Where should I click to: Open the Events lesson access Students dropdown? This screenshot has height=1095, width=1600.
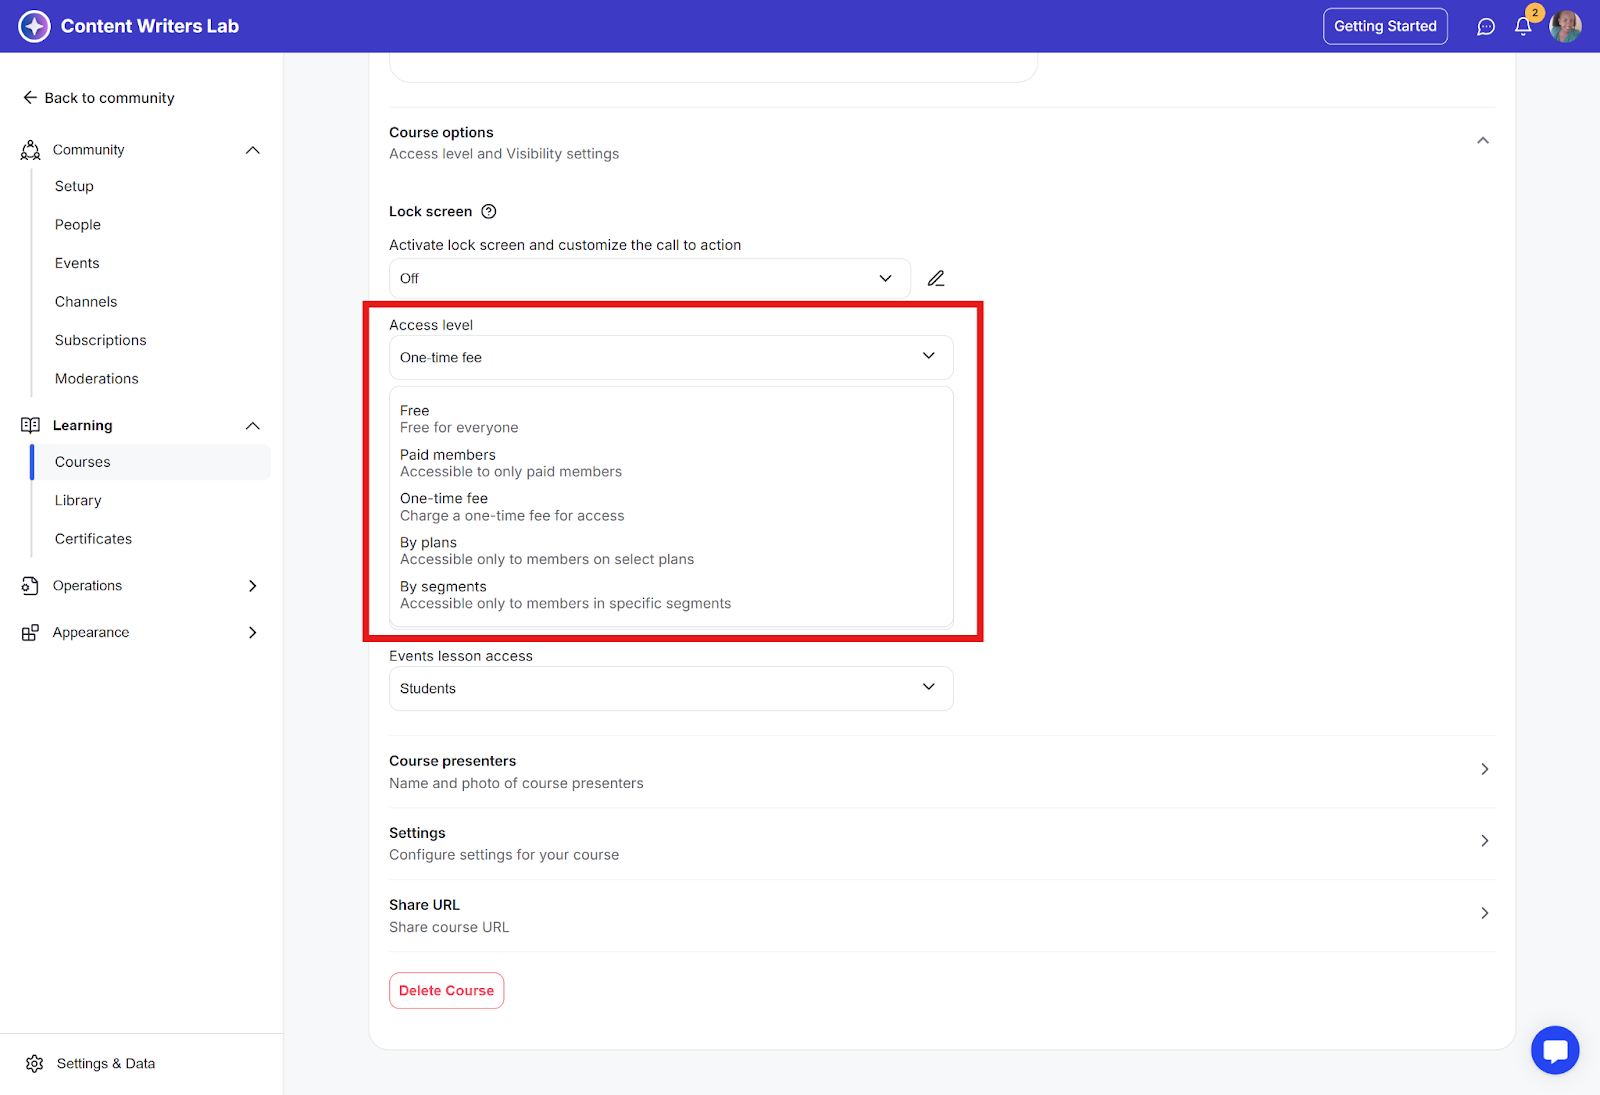point(671,688)
